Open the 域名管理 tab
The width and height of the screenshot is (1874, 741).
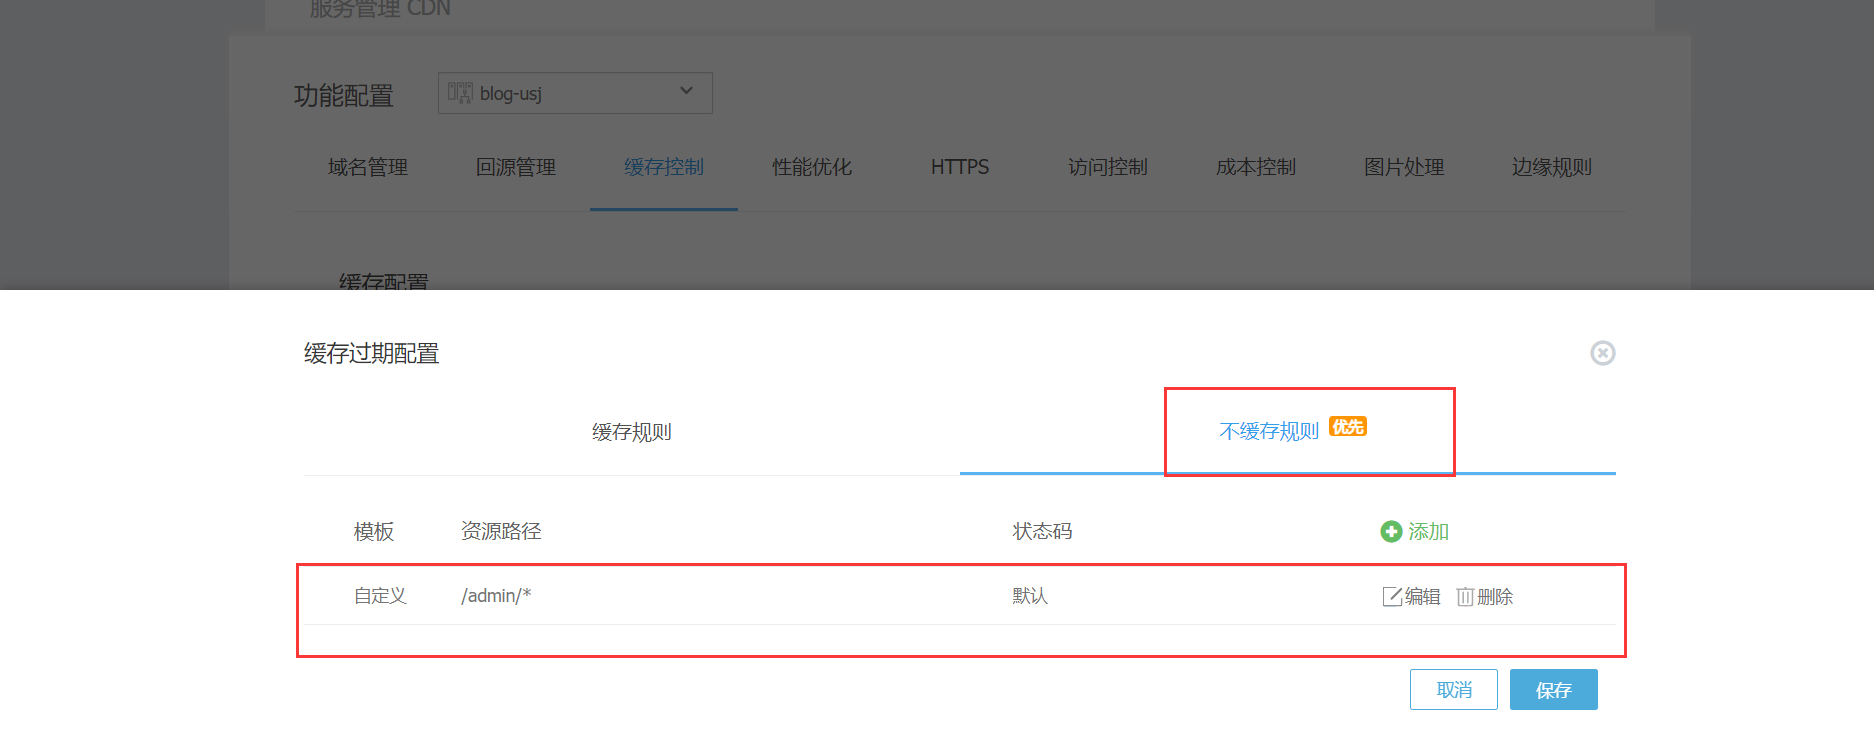(368, 167)
